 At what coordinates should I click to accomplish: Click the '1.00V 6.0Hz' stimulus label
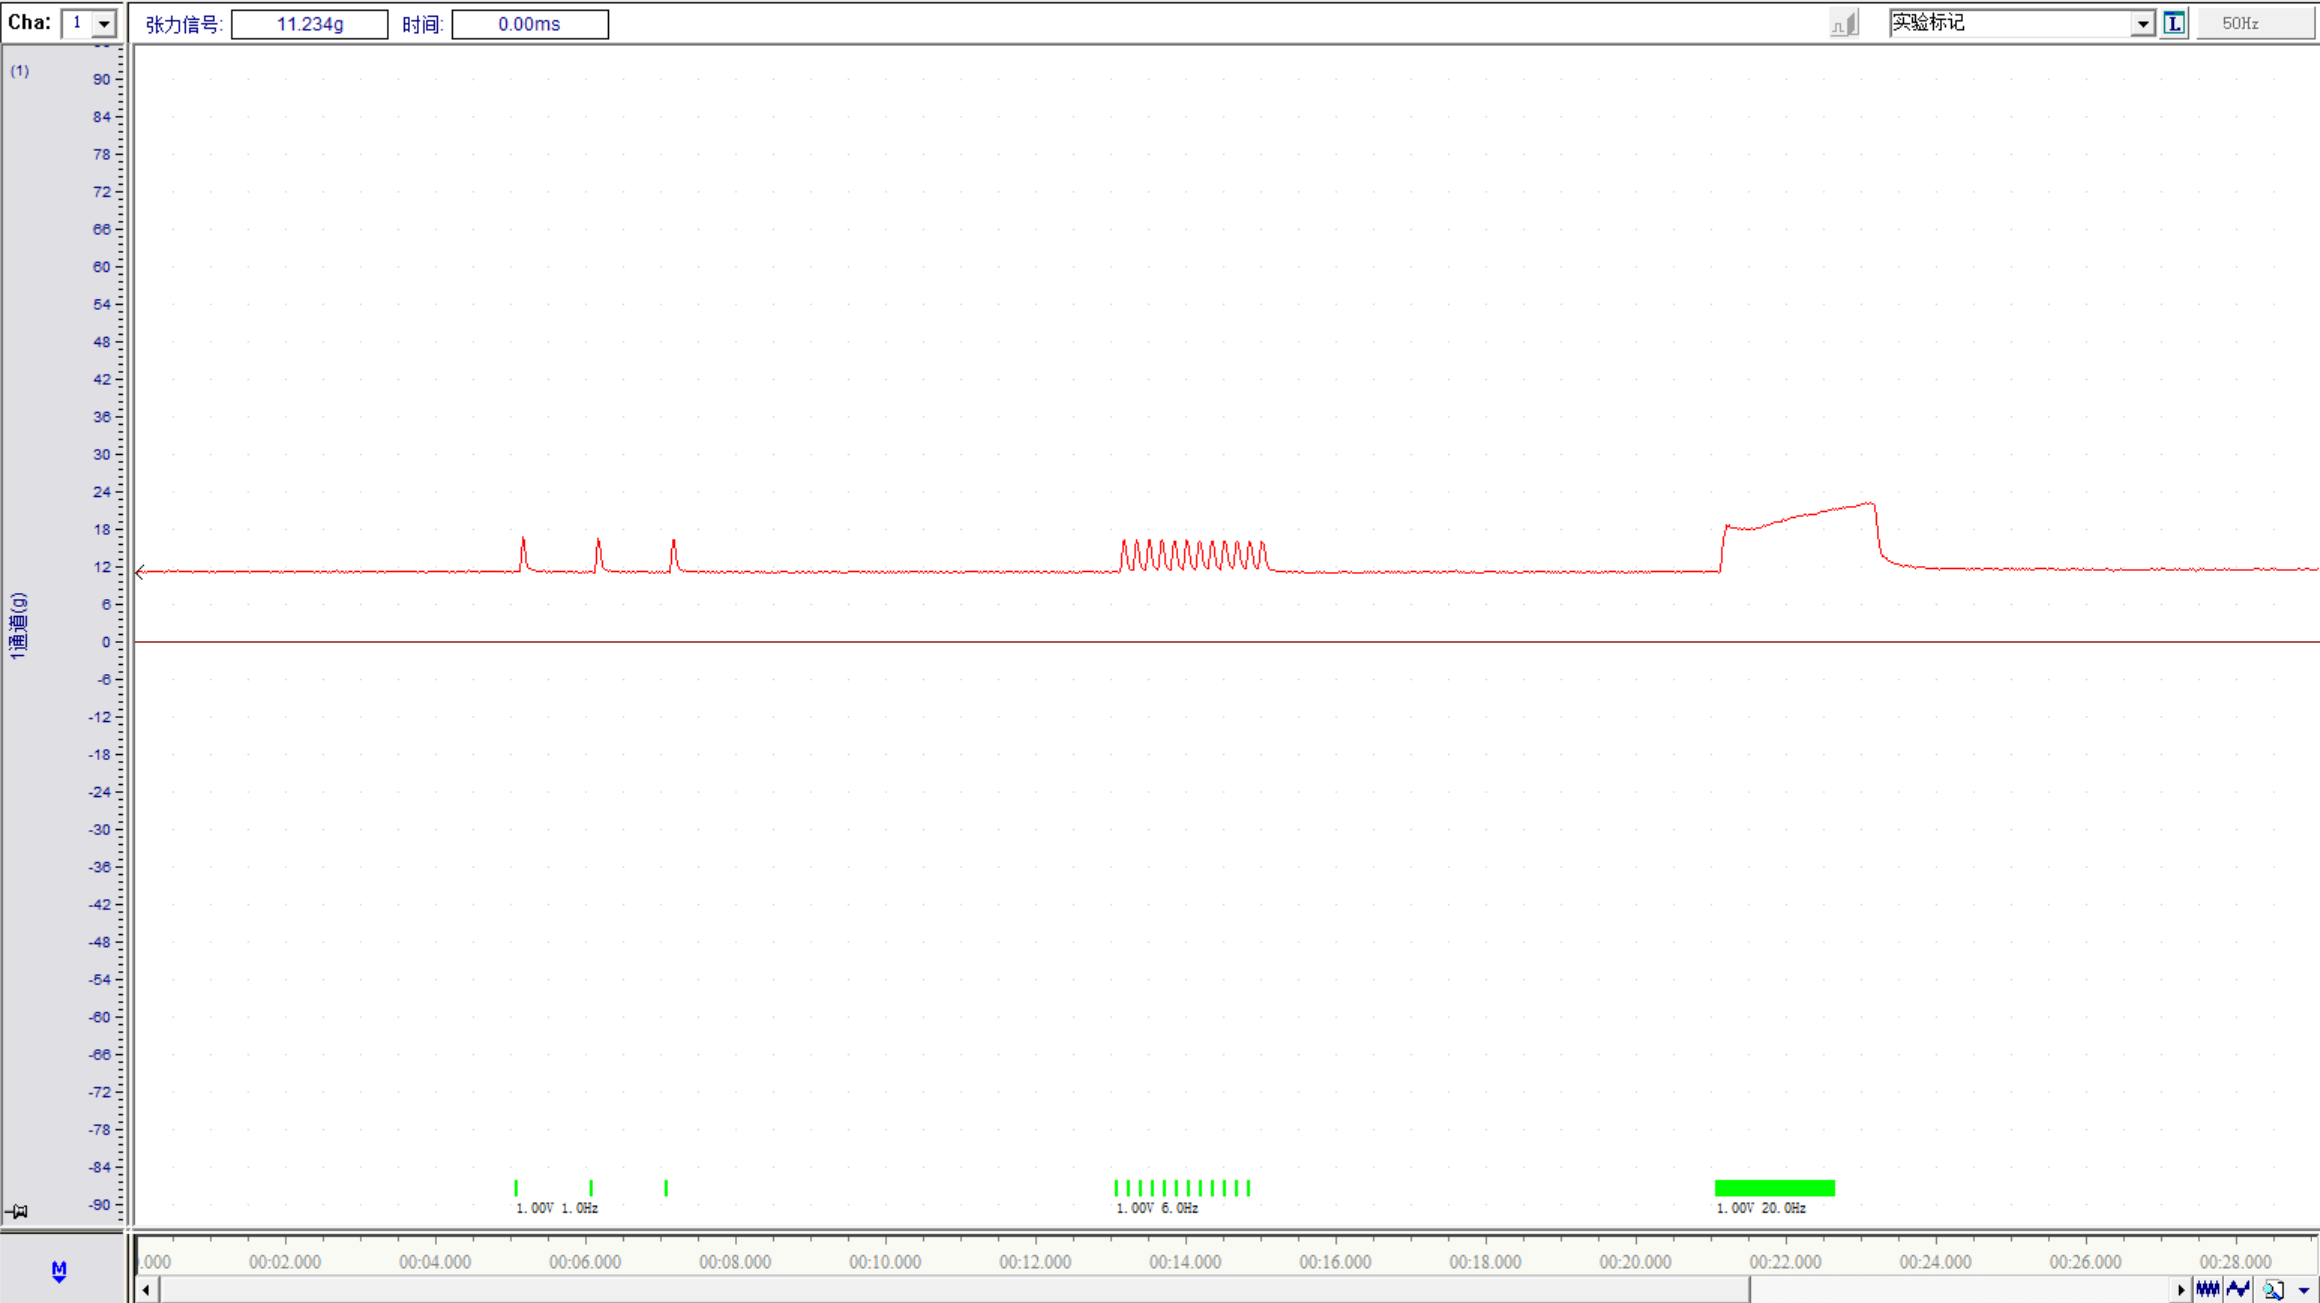coord(1157,1208)
